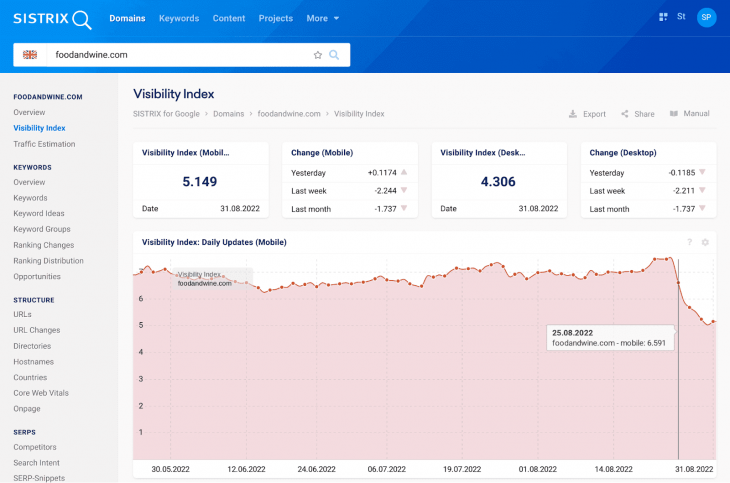Click the Share button
This screenshot has height=483, width=730.
click(x=638, y=114)
